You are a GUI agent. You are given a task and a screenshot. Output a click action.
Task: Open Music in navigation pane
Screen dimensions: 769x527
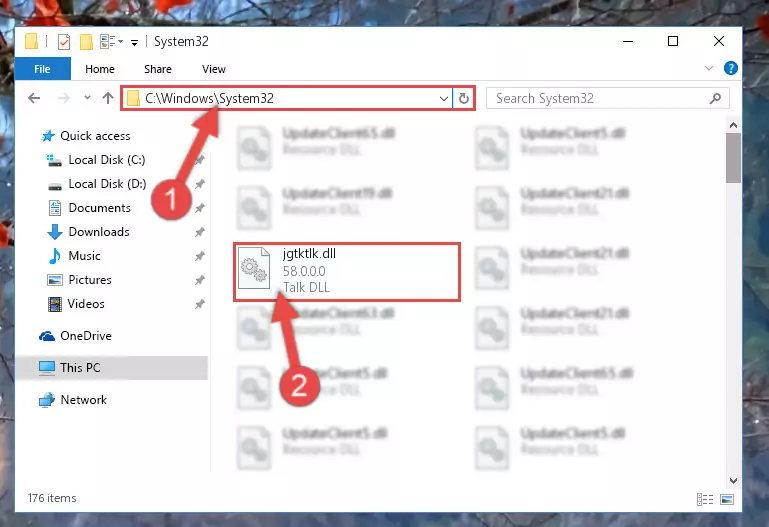(x=84, y=256)
